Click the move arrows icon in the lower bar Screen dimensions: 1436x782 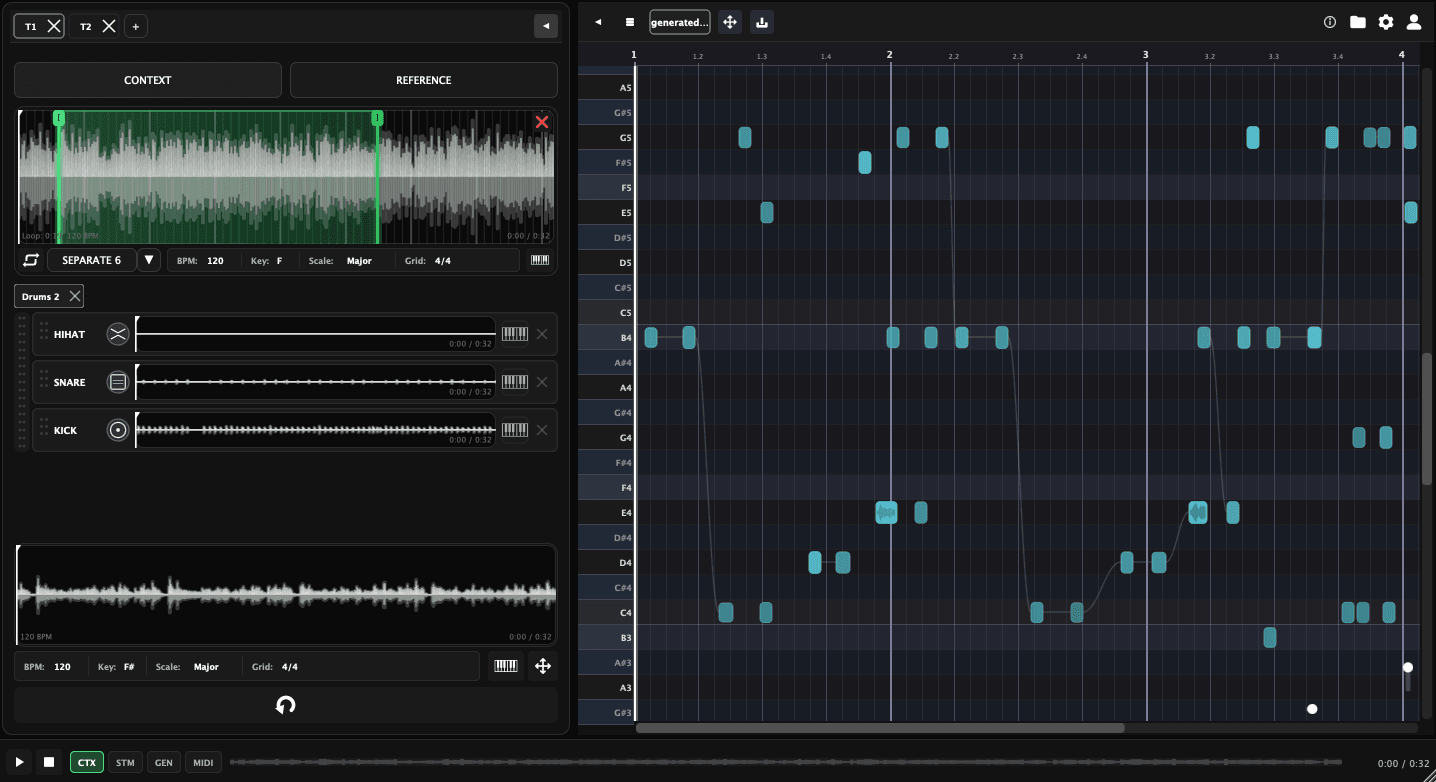click(x=543, y=666)
